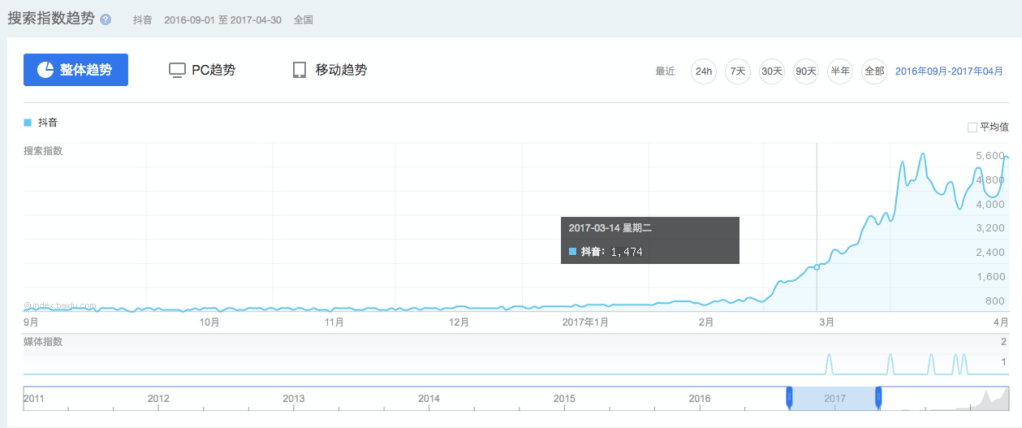Click the data point marker on chart line
The width and height of the screenshot is (1022, 428).
pos(817,266)
